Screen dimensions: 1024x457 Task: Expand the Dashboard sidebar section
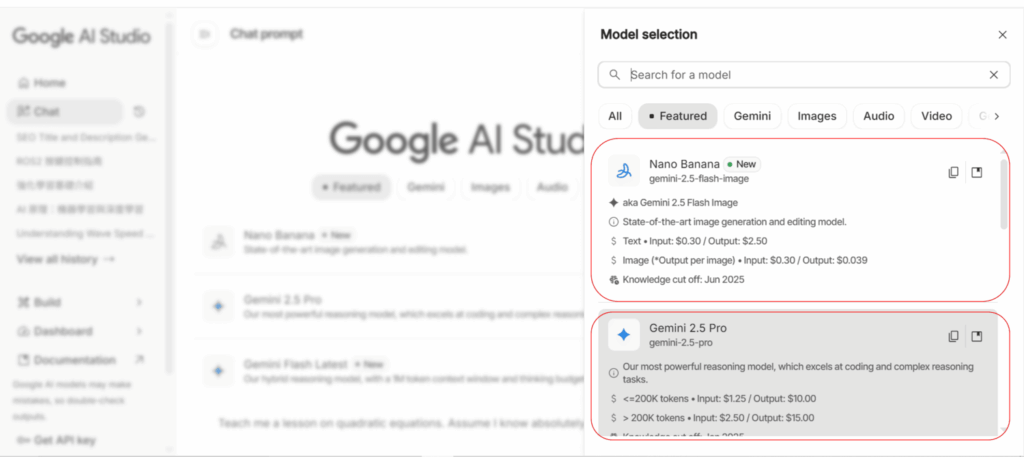139,331
